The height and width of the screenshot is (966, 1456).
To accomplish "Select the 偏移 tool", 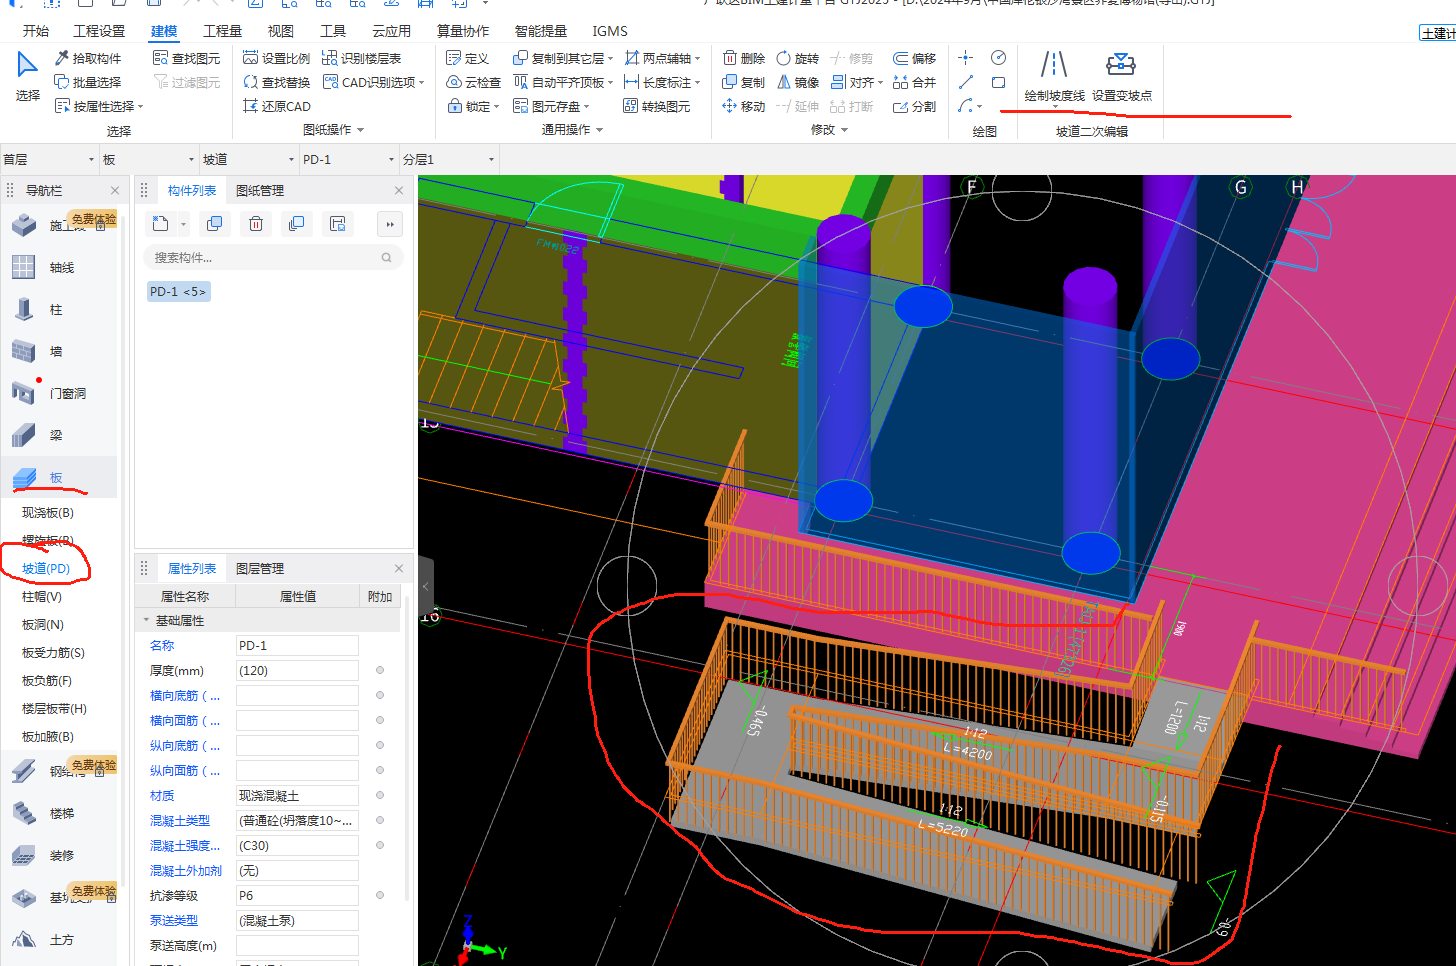I will pyautogui.click(x=915, y=58).
